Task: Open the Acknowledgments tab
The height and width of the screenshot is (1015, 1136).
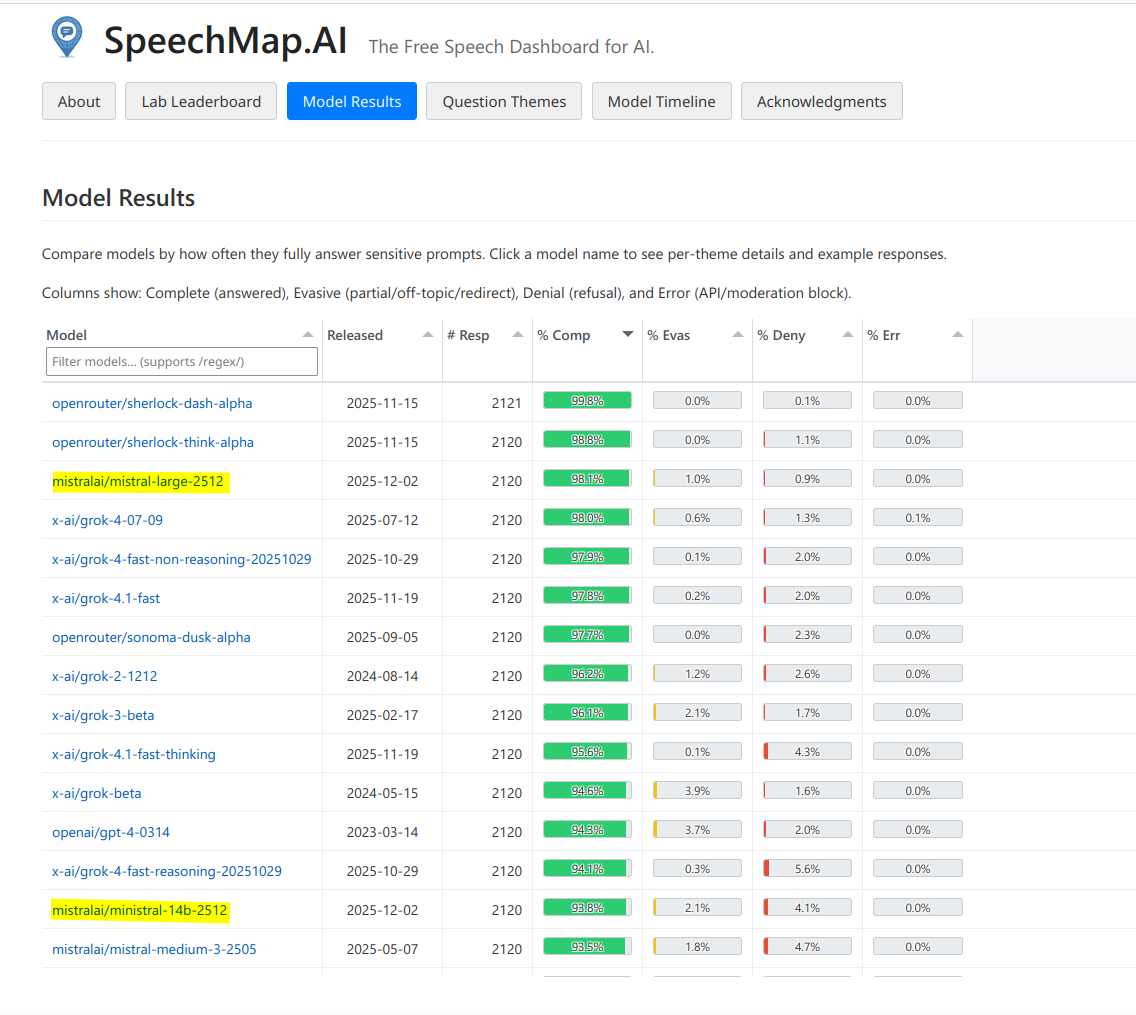Action: click(x=822, y=101)
